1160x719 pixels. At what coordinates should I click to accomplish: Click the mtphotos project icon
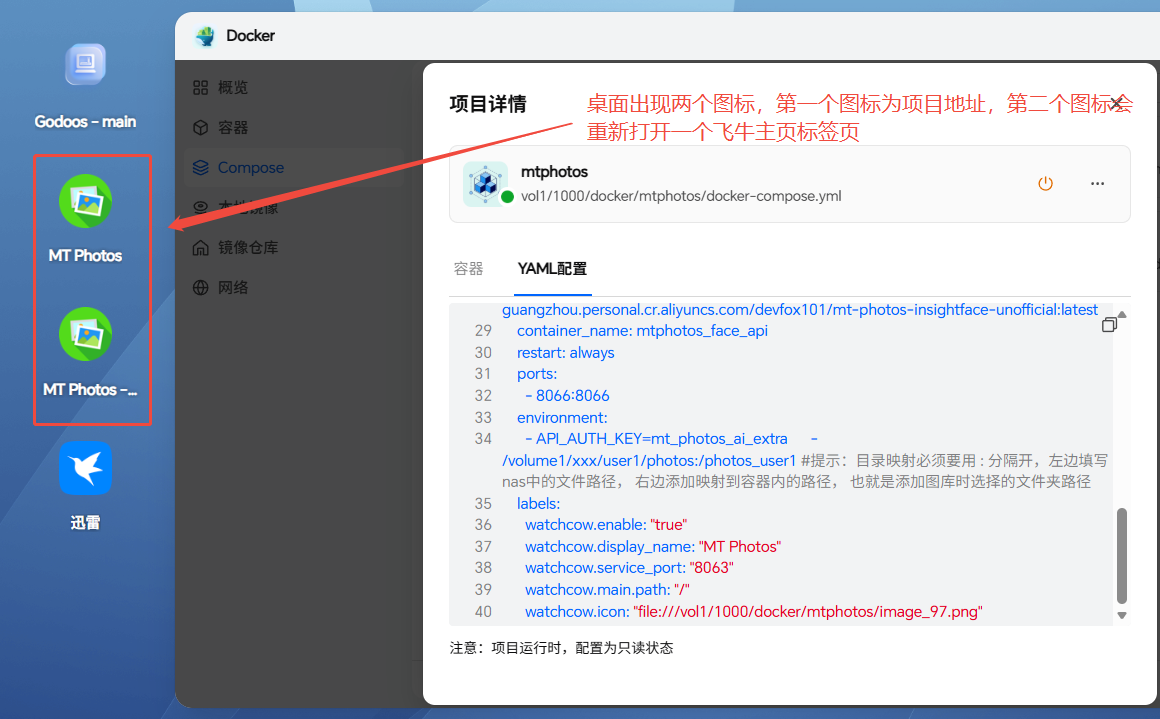pos(485,183)
